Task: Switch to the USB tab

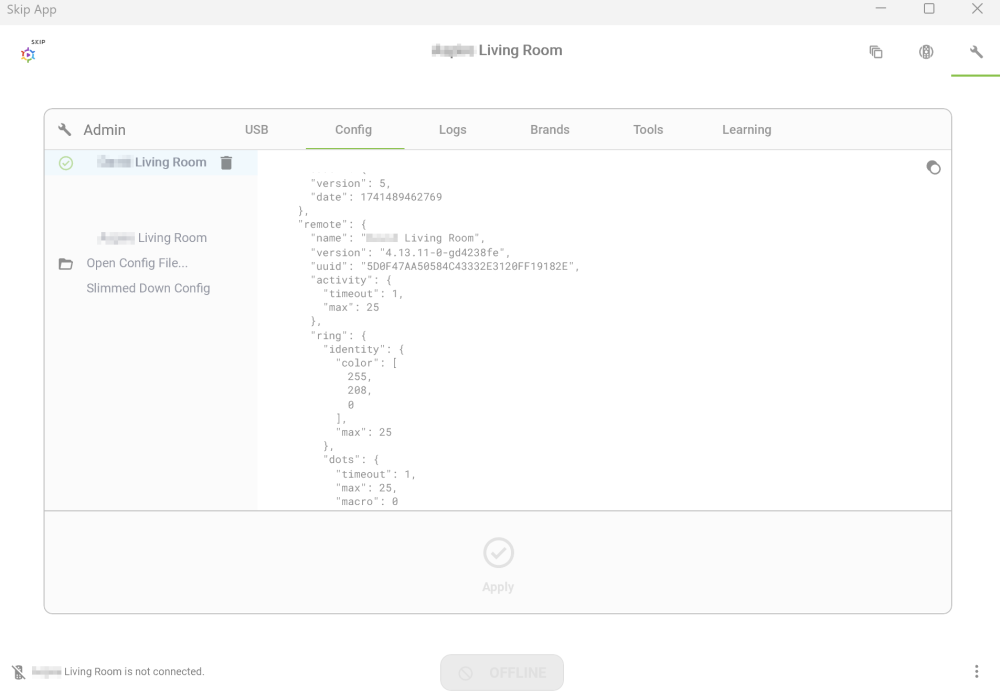Action: click(256, 129)
